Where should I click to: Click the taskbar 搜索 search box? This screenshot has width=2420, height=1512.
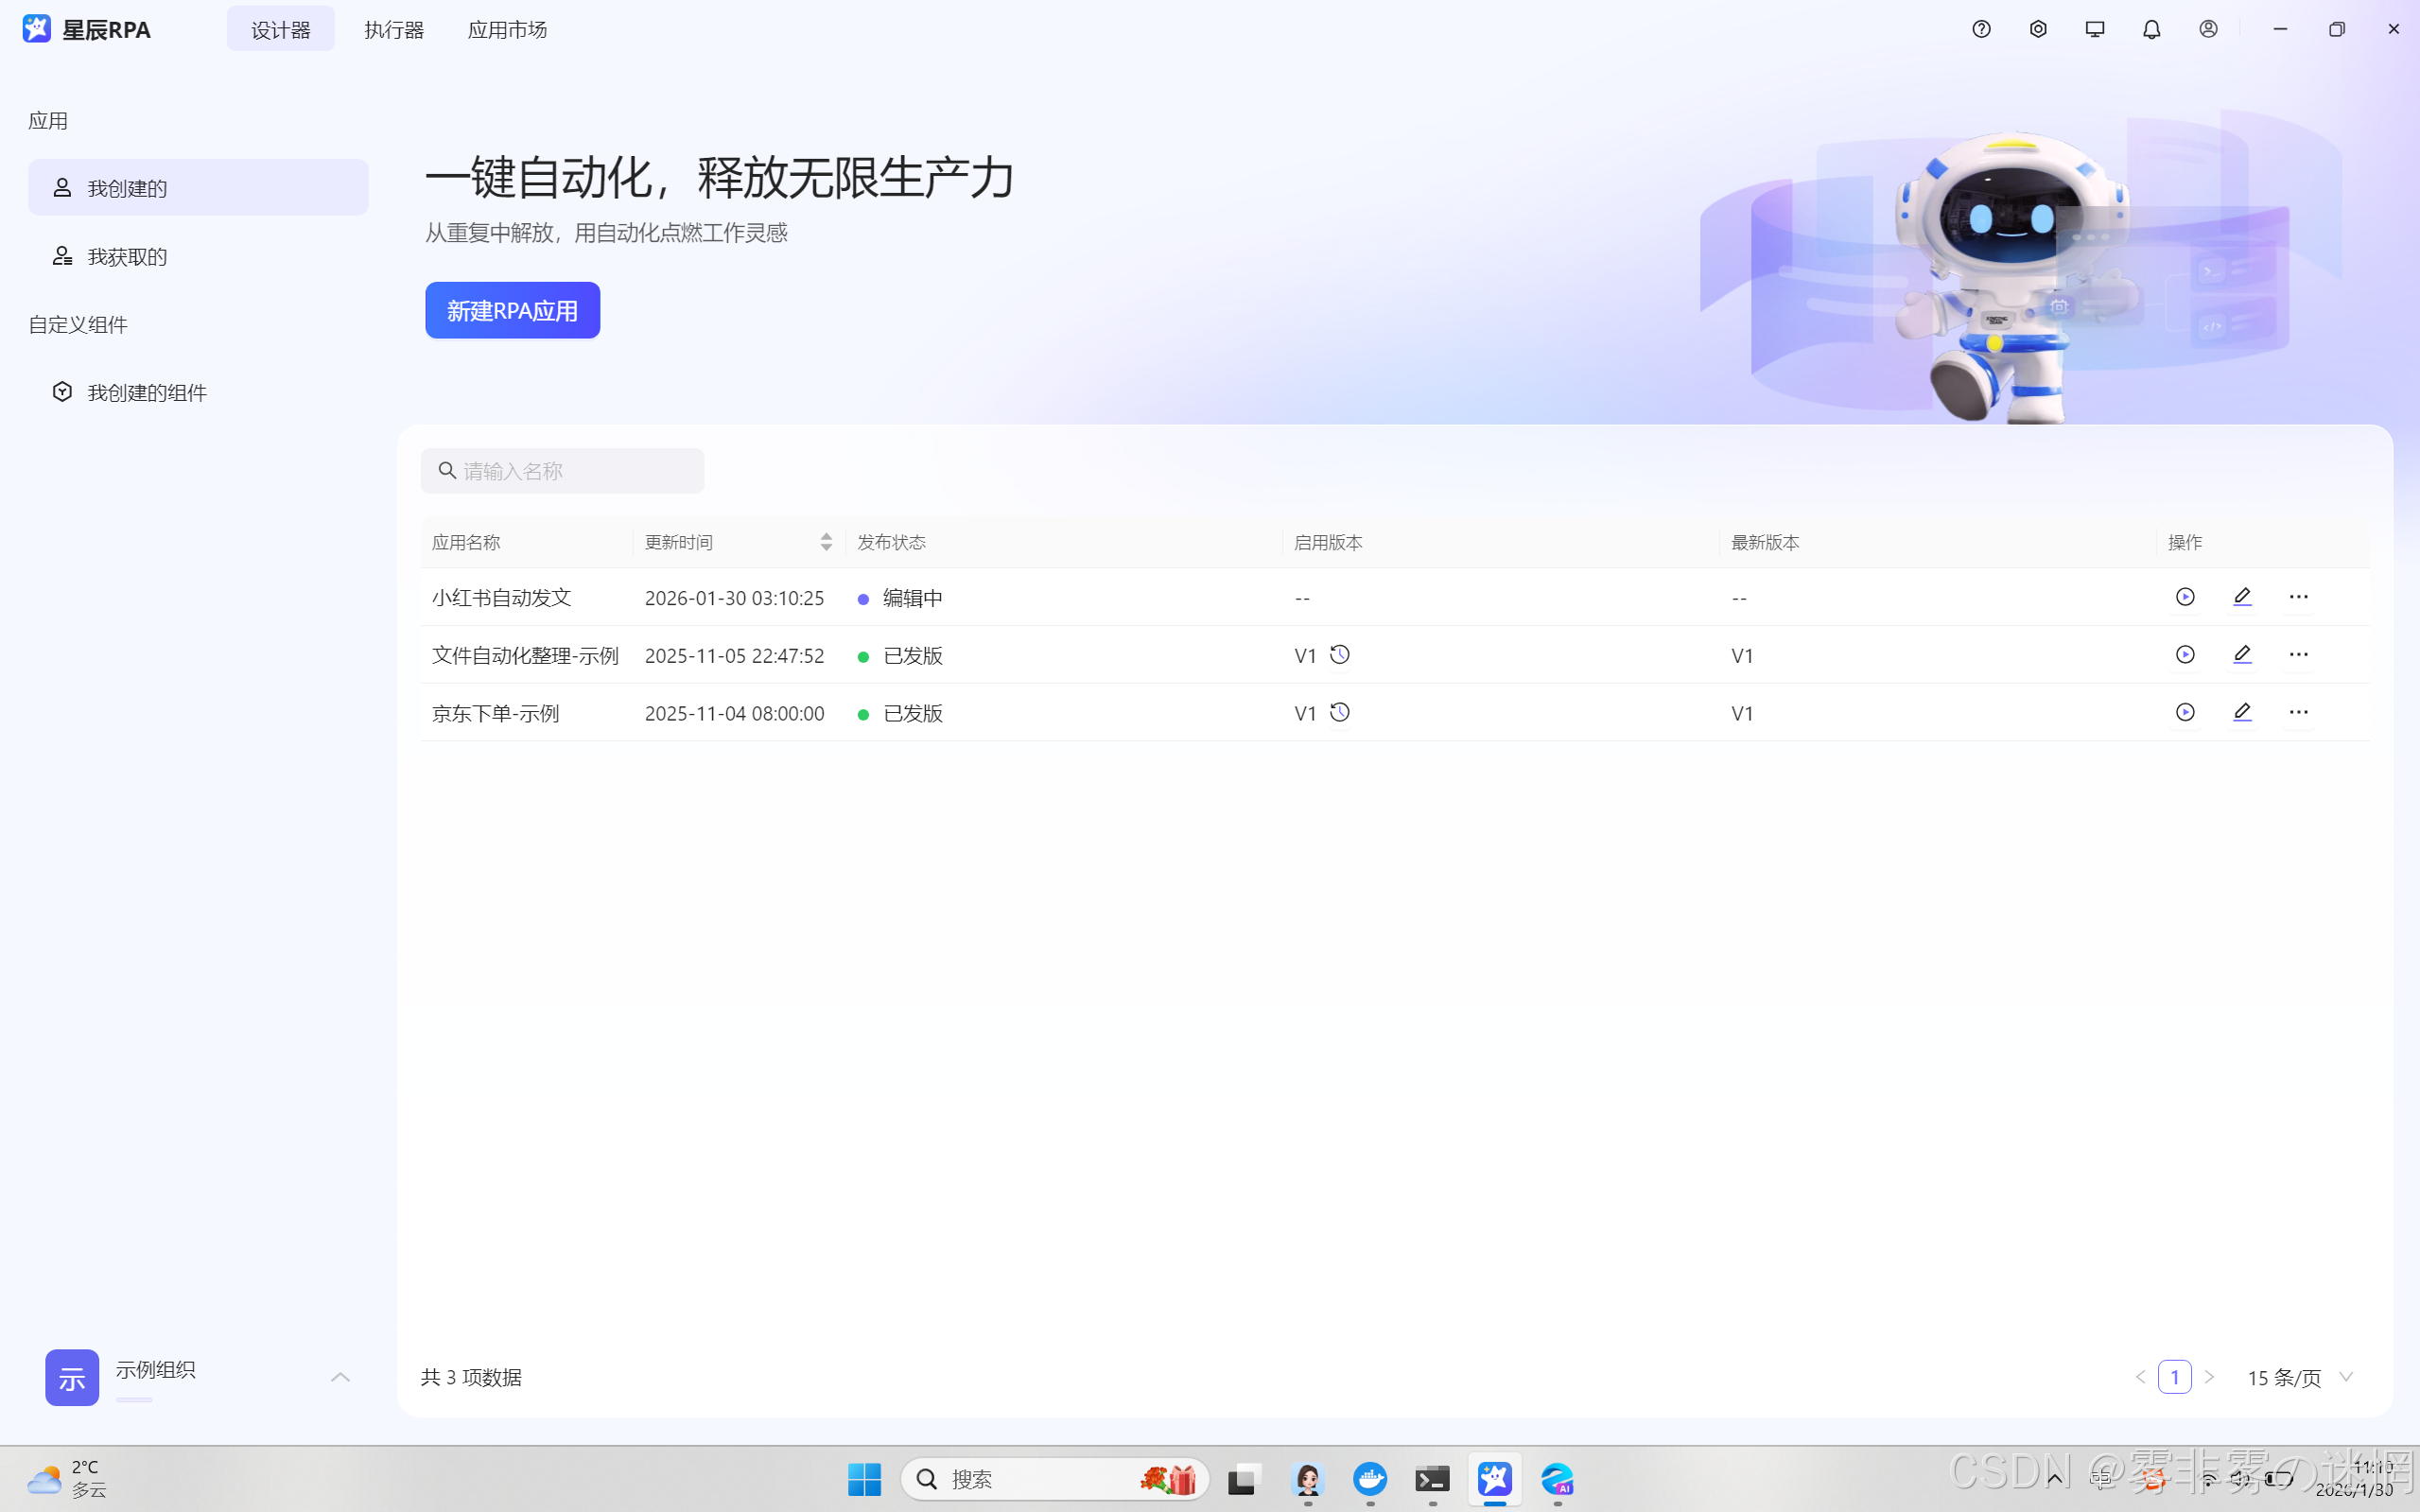click(1055, 1479)
